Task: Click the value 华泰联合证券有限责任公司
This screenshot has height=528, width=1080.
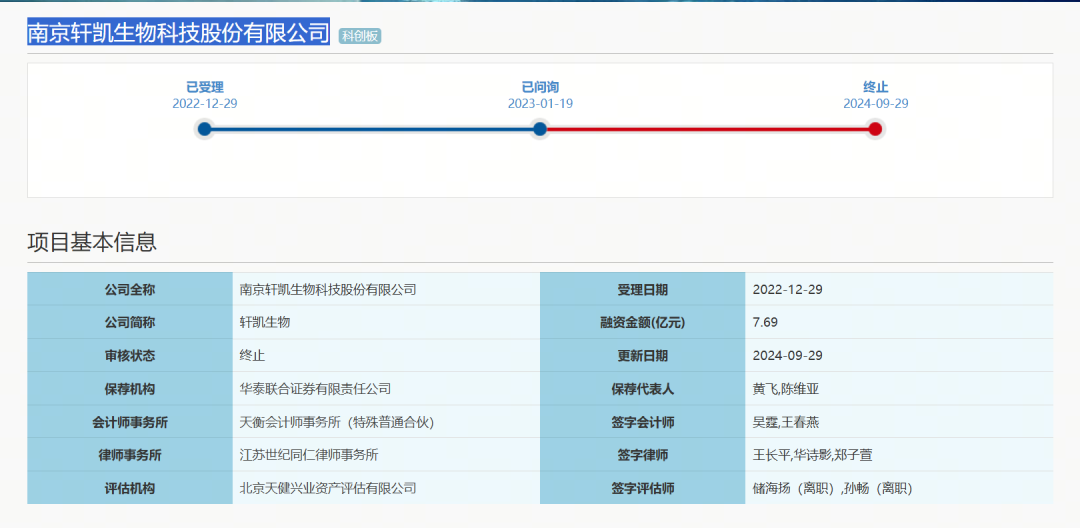Action: point(315,389)
